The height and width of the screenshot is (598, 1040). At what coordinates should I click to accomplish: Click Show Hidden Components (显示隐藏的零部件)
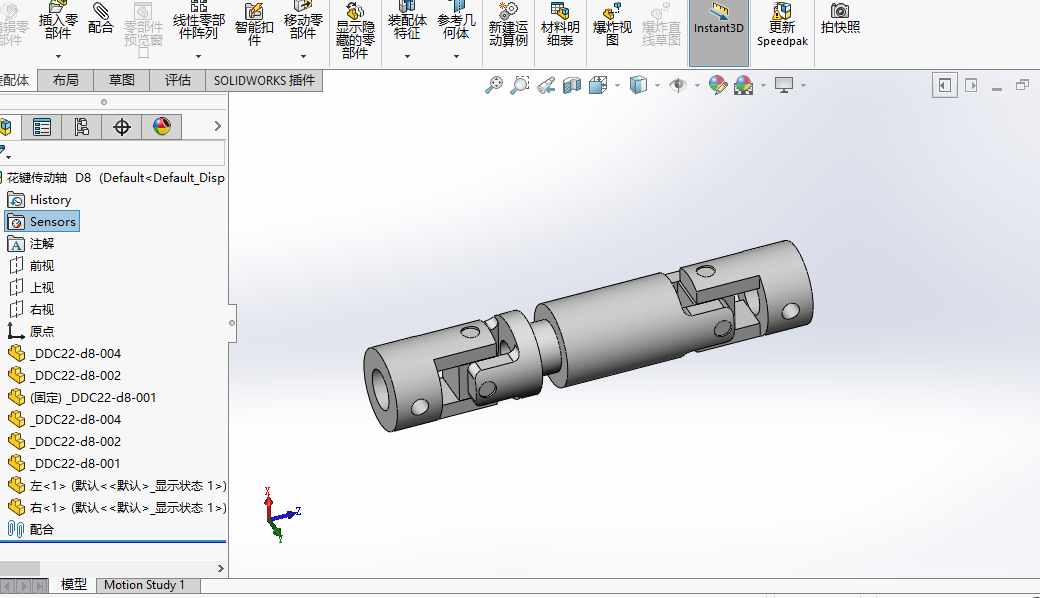(355, 30)
